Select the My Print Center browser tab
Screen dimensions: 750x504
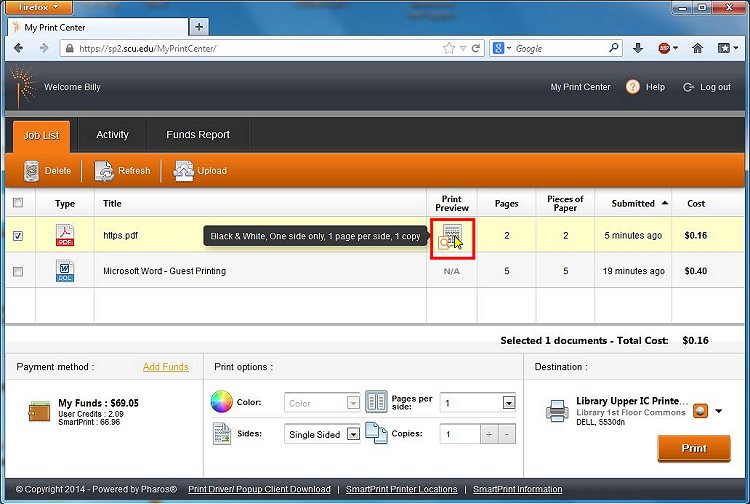98,27
